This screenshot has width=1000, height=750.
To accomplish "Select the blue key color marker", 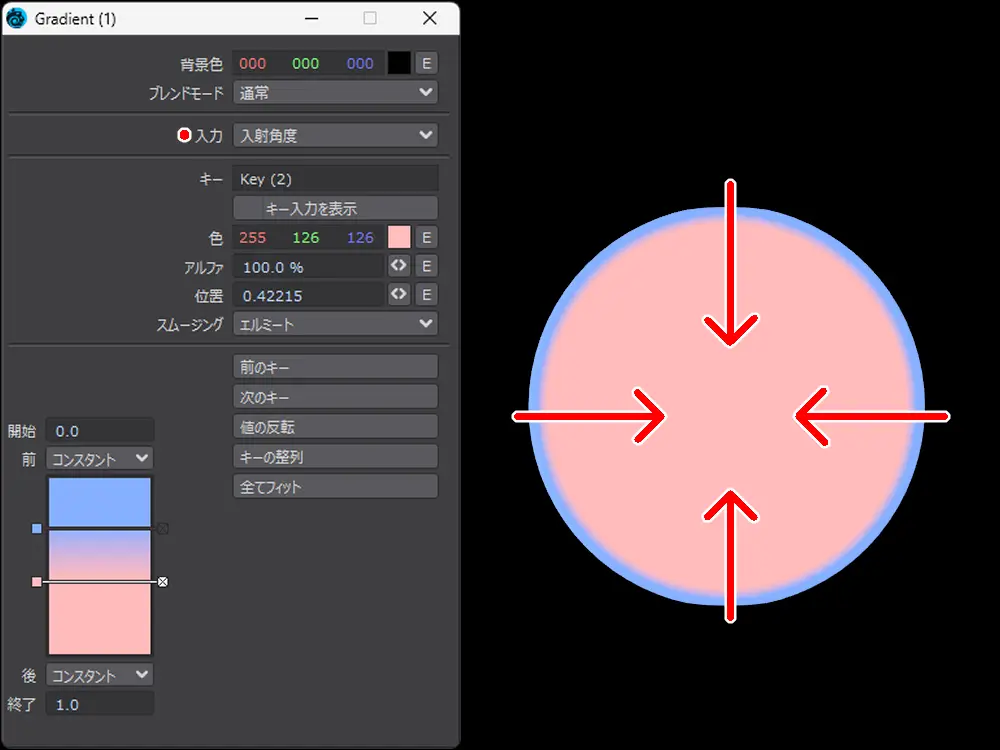I will coord(37,528).
